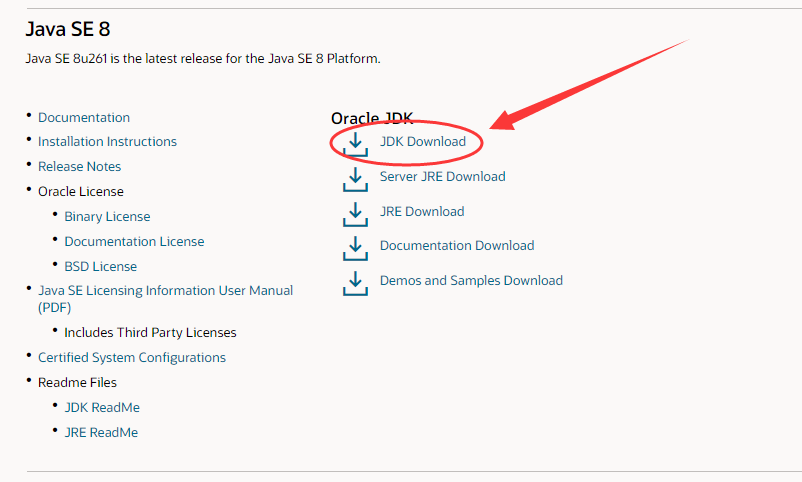Open the Release Notes link
Viewport: 802px width, 482px height.
(x=79, y=167)
